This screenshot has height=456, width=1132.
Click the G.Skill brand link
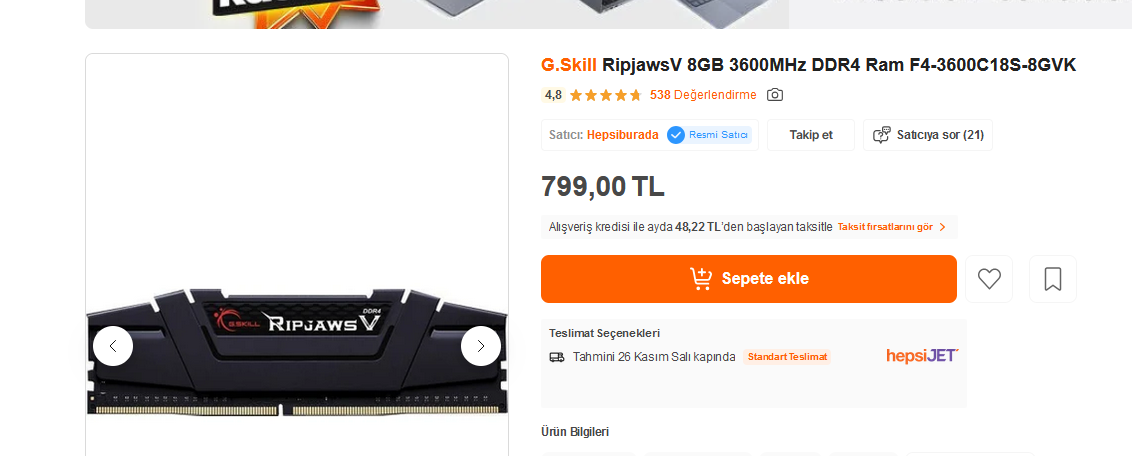point(569,65)
